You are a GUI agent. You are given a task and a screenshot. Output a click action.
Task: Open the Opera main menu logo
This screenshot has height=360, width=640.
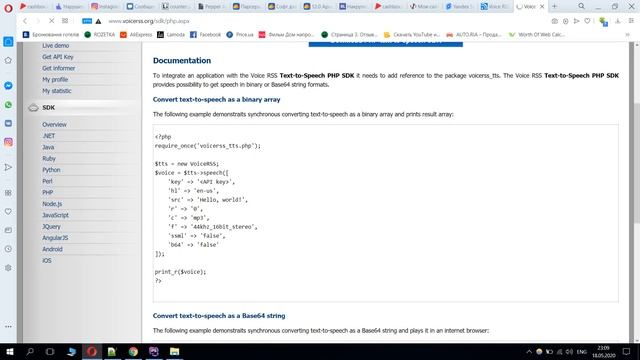8,8
